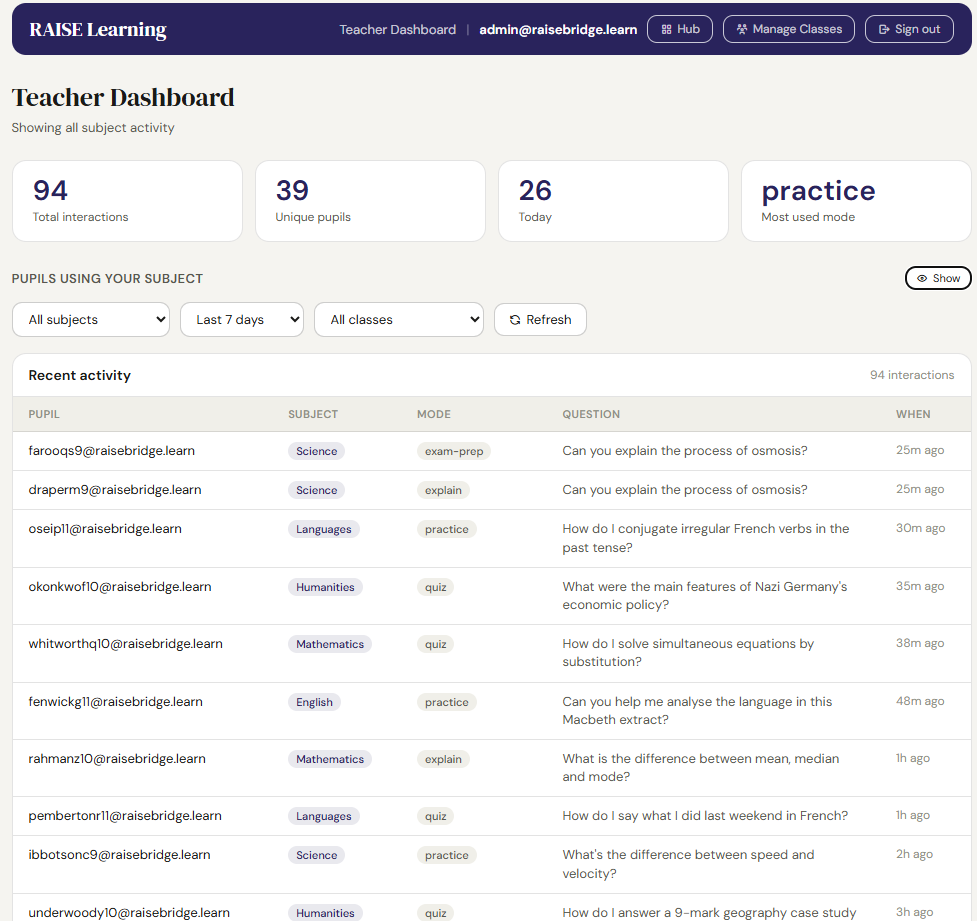Click question about Nazi Germany's economic policy
977x921 pixels.
click(705, 596)
